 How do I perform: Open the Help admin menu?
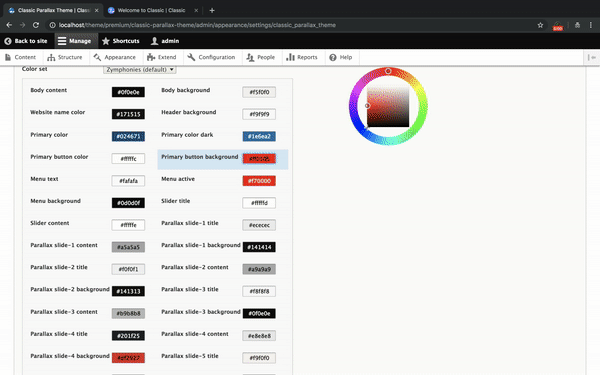pos(341,57)
